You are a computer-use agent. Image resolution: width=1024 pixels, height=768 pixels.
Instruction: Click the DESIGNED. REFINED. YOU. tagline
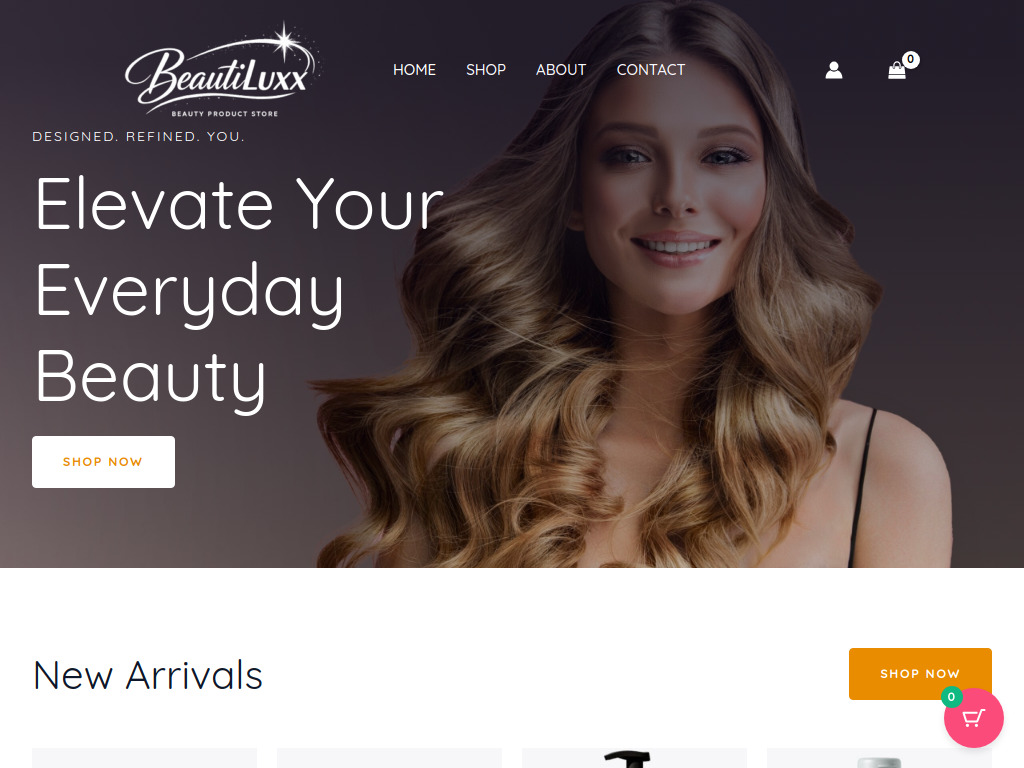click(x=138, y=136)
